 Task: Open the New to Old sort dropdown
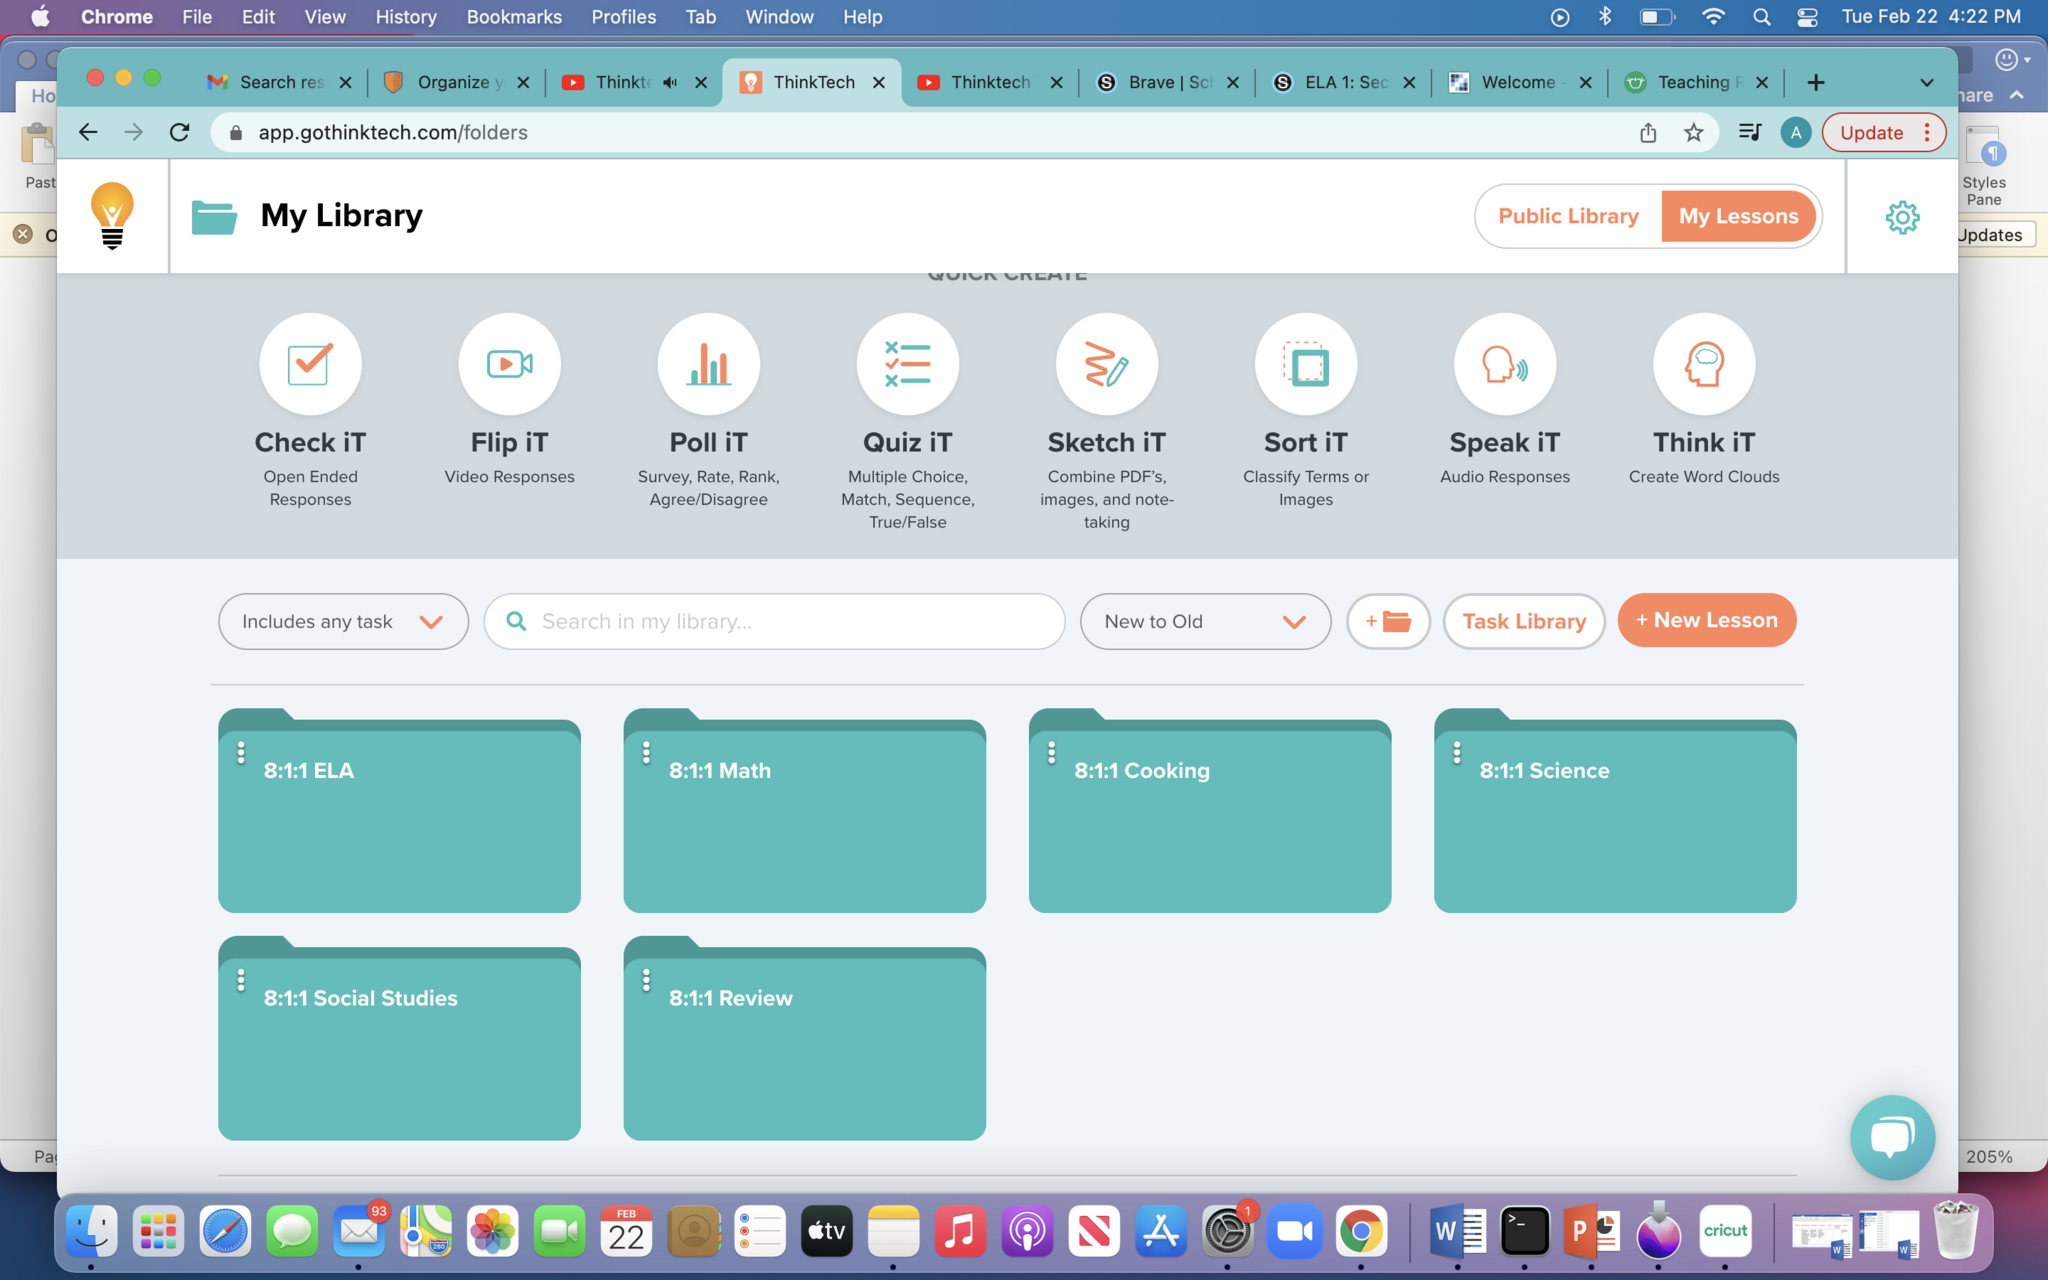pos(1205,621)
